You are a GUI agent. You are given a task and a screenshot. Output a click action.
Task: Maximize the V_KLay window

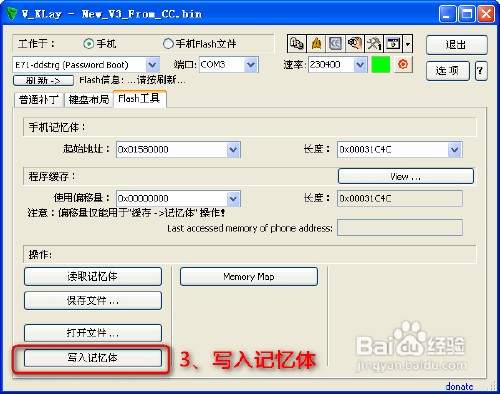(x=467, y=14)
